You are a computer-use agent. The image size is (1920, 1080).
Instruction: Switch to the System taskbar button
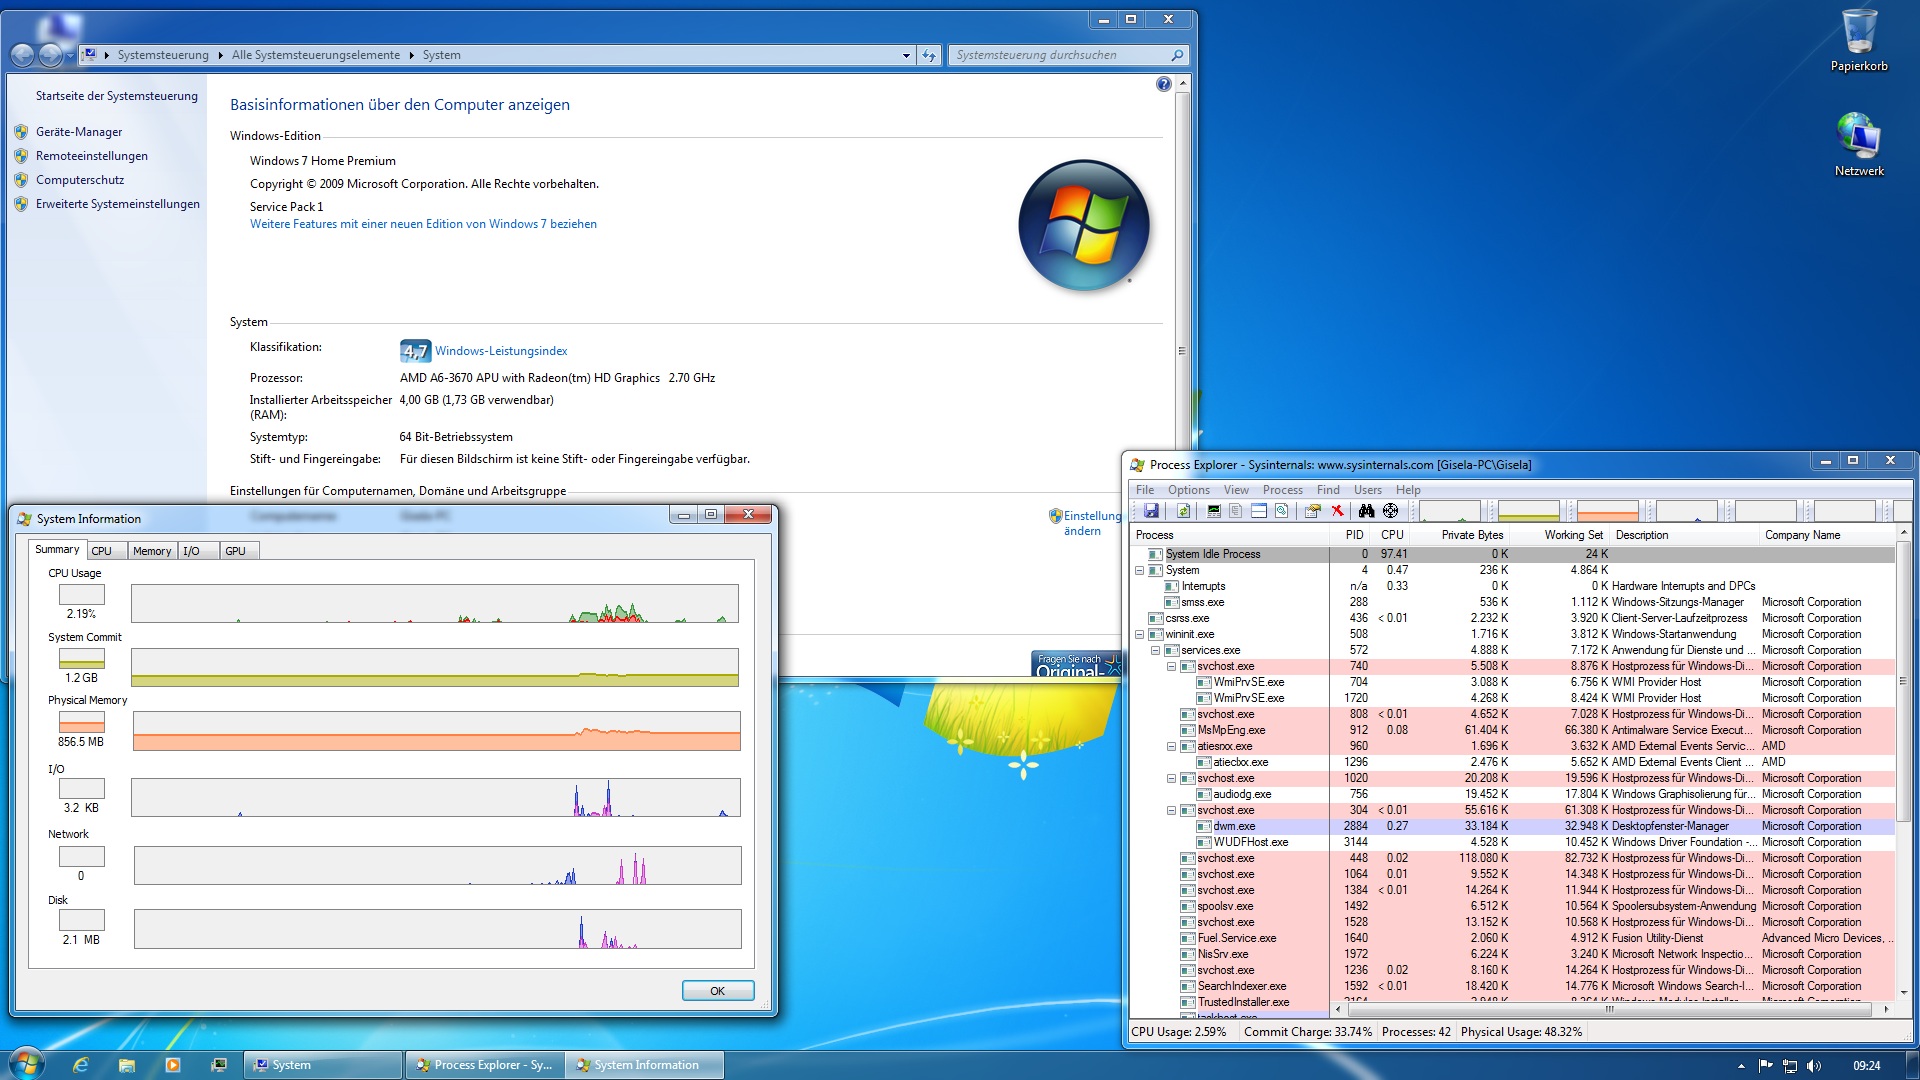(x=323, y=1065)
